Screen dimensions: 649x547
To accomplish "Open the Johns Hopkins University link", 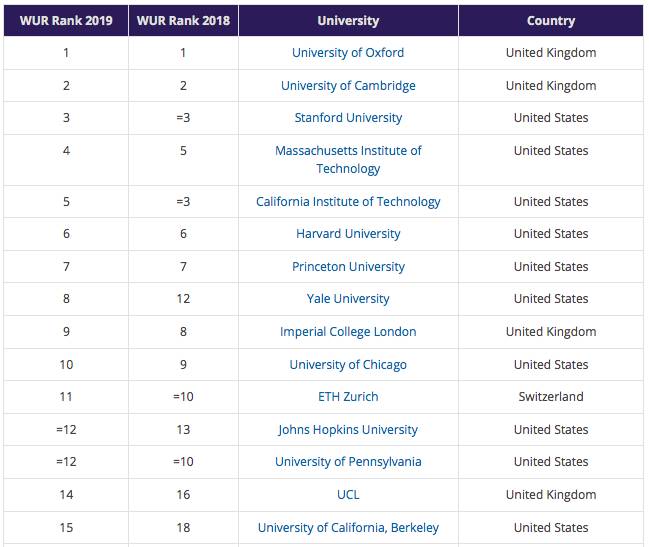I will (348, 430).
